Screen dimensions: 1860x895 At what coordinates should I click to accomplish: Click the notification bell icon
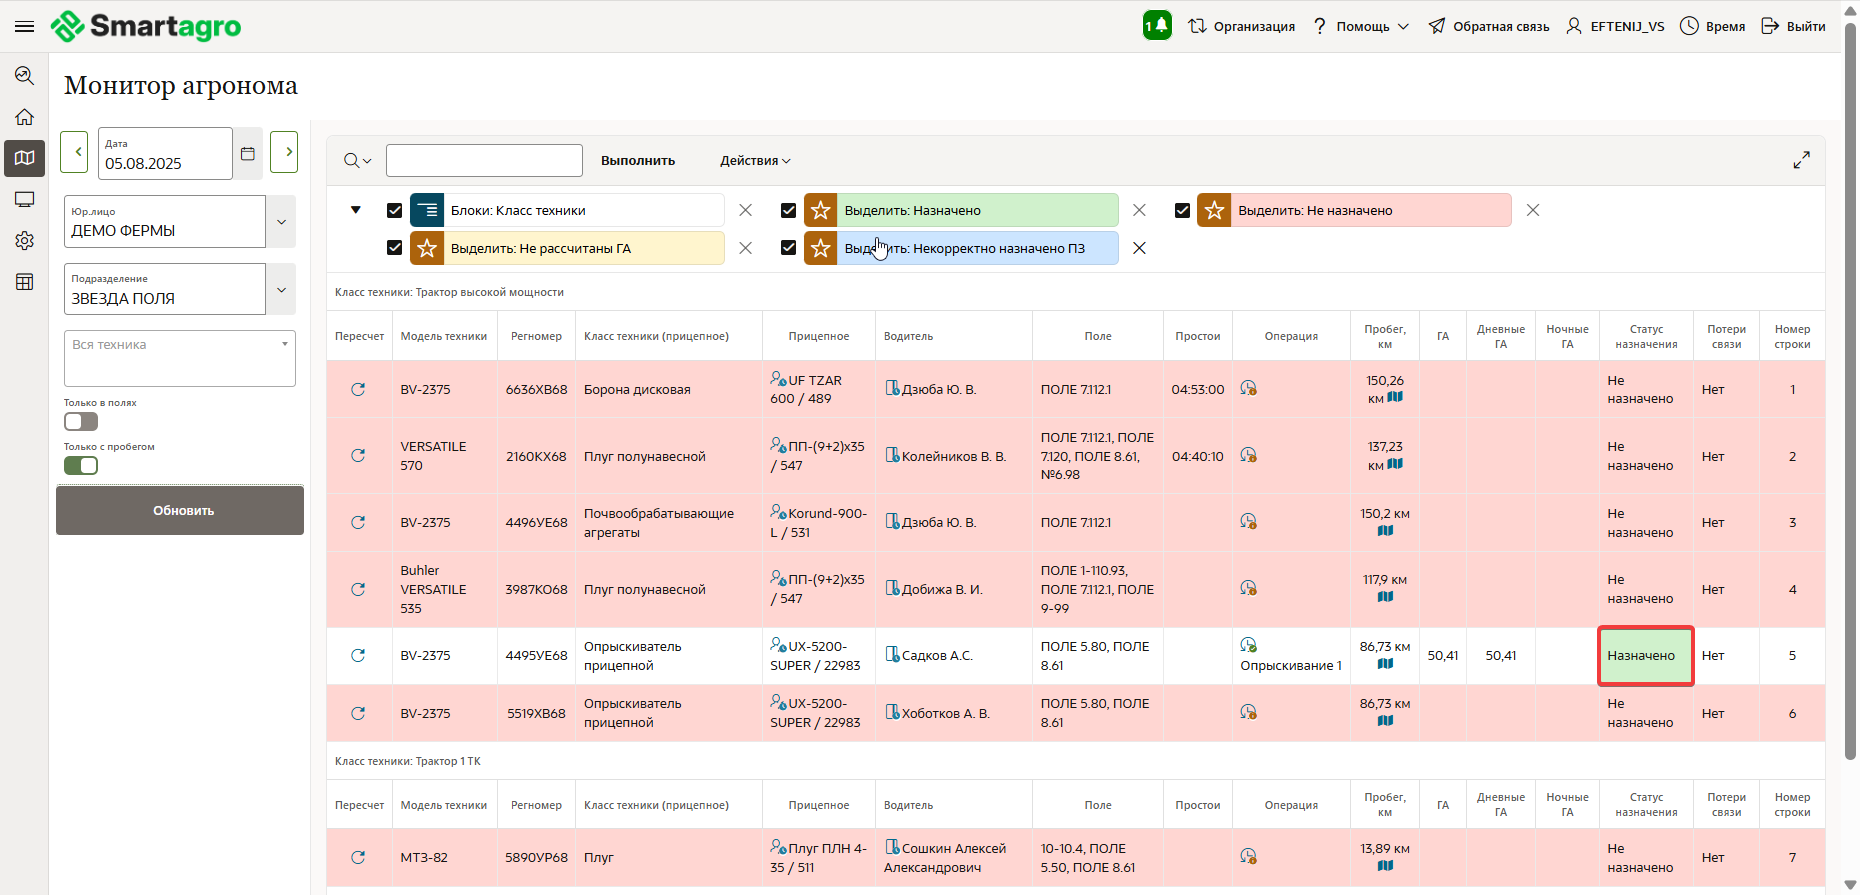click(1157, 26)
